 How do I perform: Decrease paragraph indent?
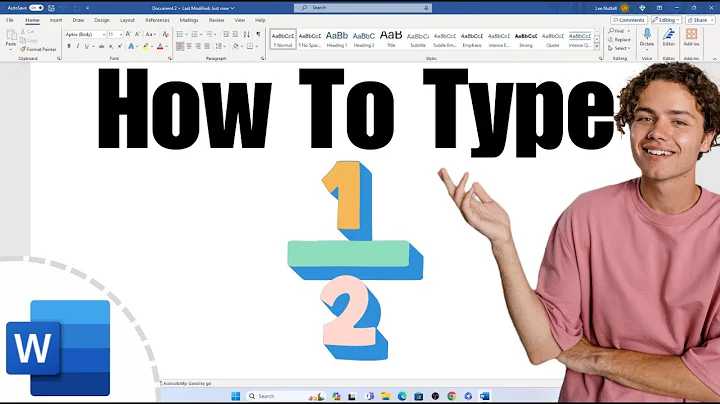coord(225,34)
